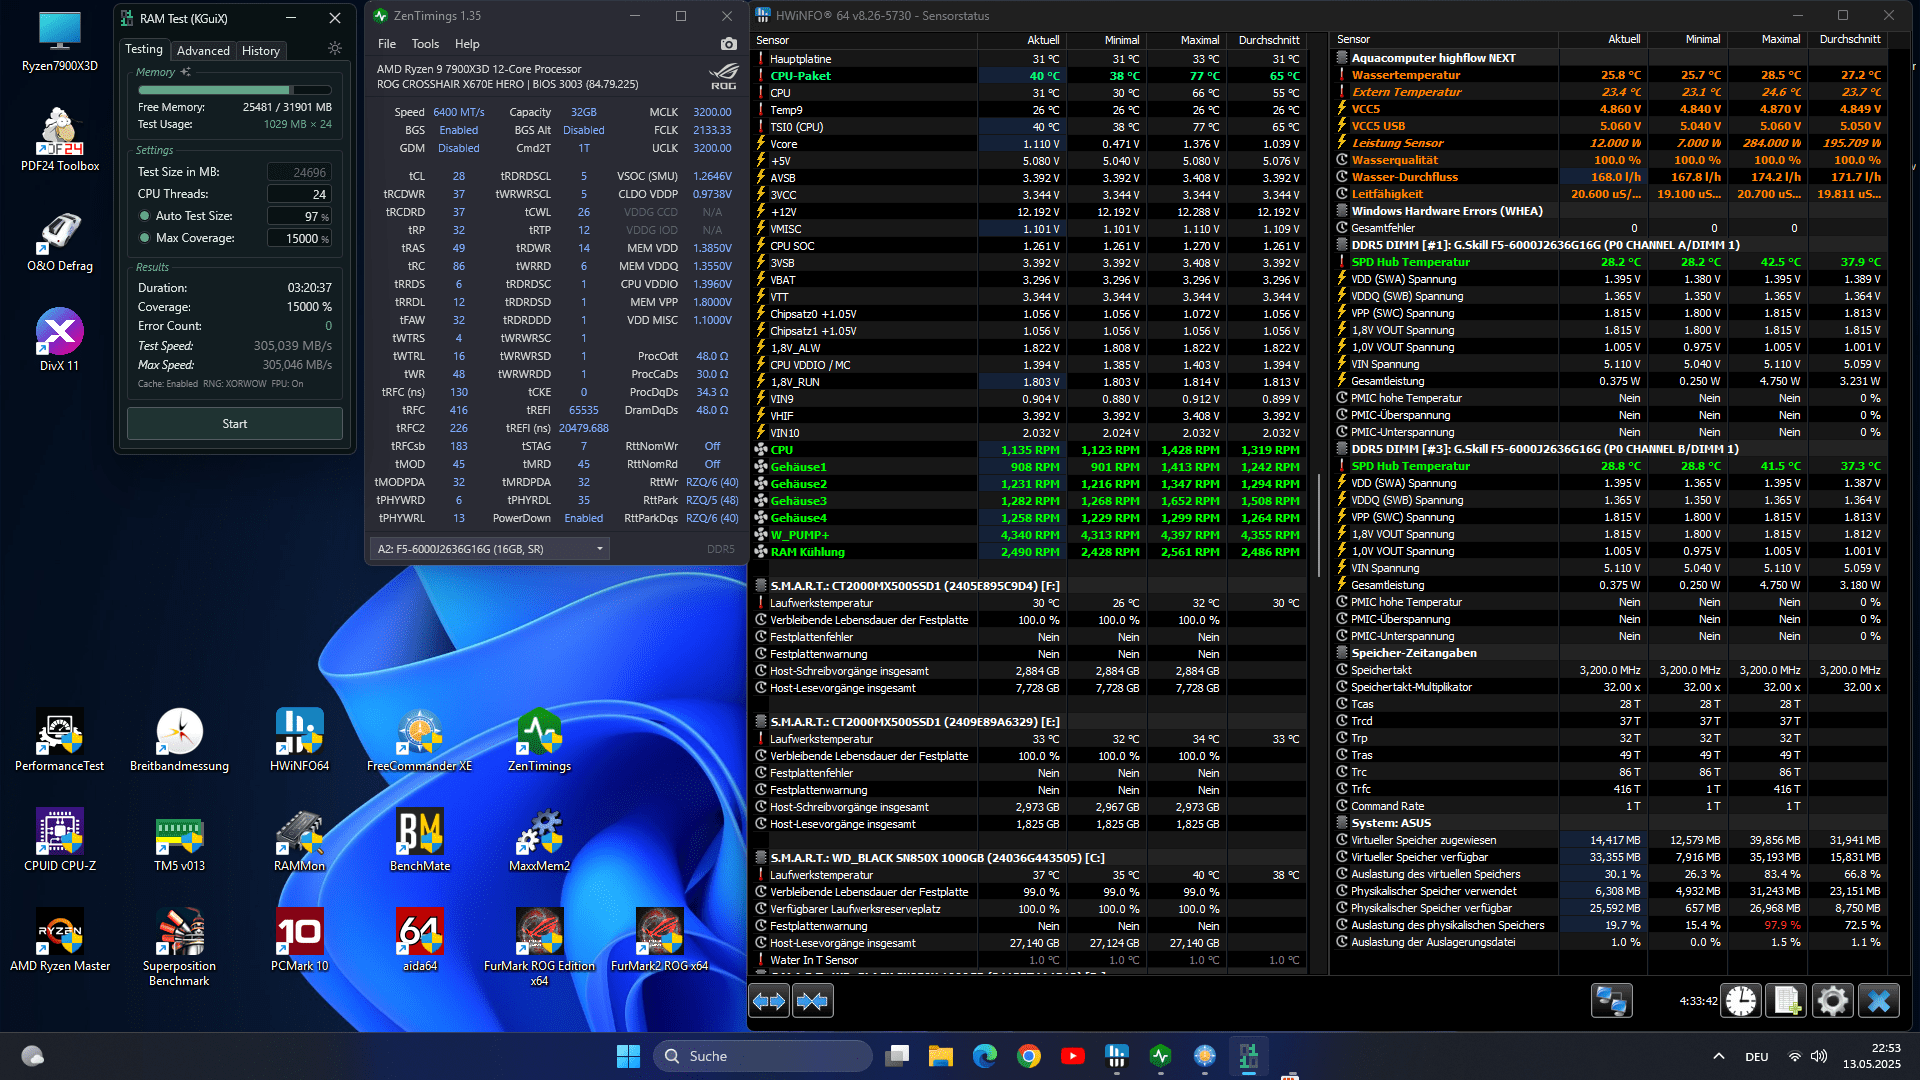Open DIMM slot selector A2 dropdown

pyautogui.click(x=490, y=549)
